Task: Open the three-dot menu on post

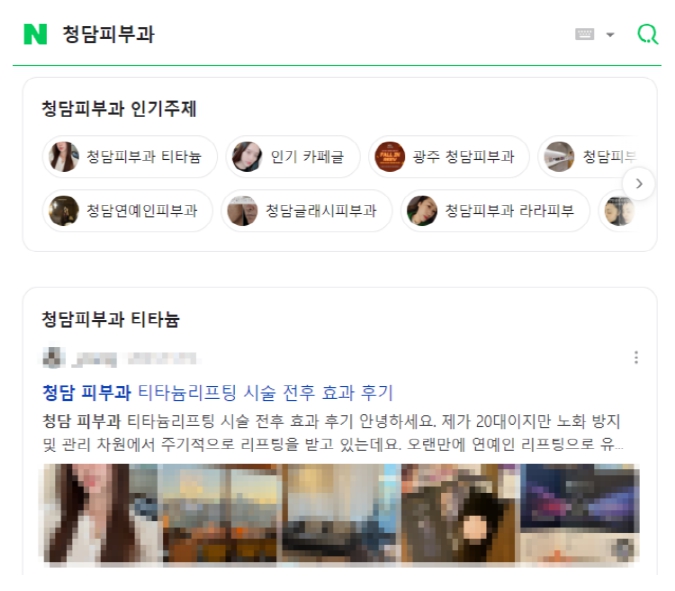Action: coord(636,357)
